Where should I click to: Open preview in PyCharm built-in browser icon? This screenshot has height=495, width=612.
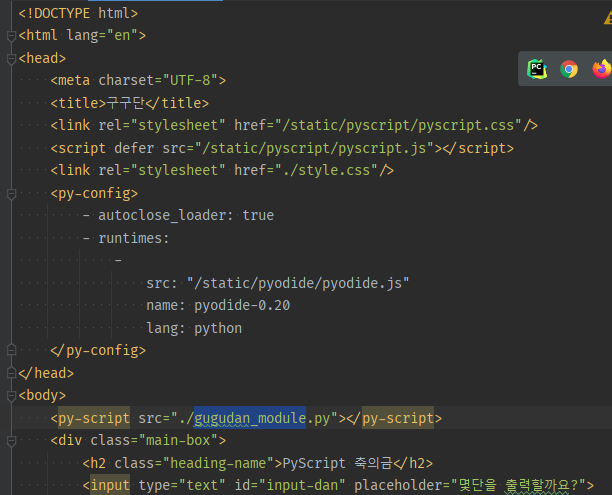(537, 69)
